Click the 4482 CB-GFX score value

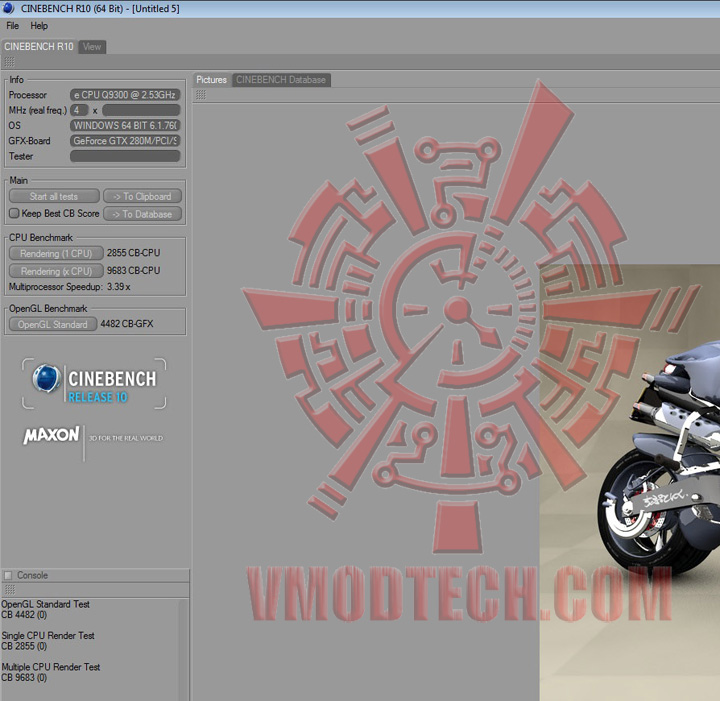127,324
